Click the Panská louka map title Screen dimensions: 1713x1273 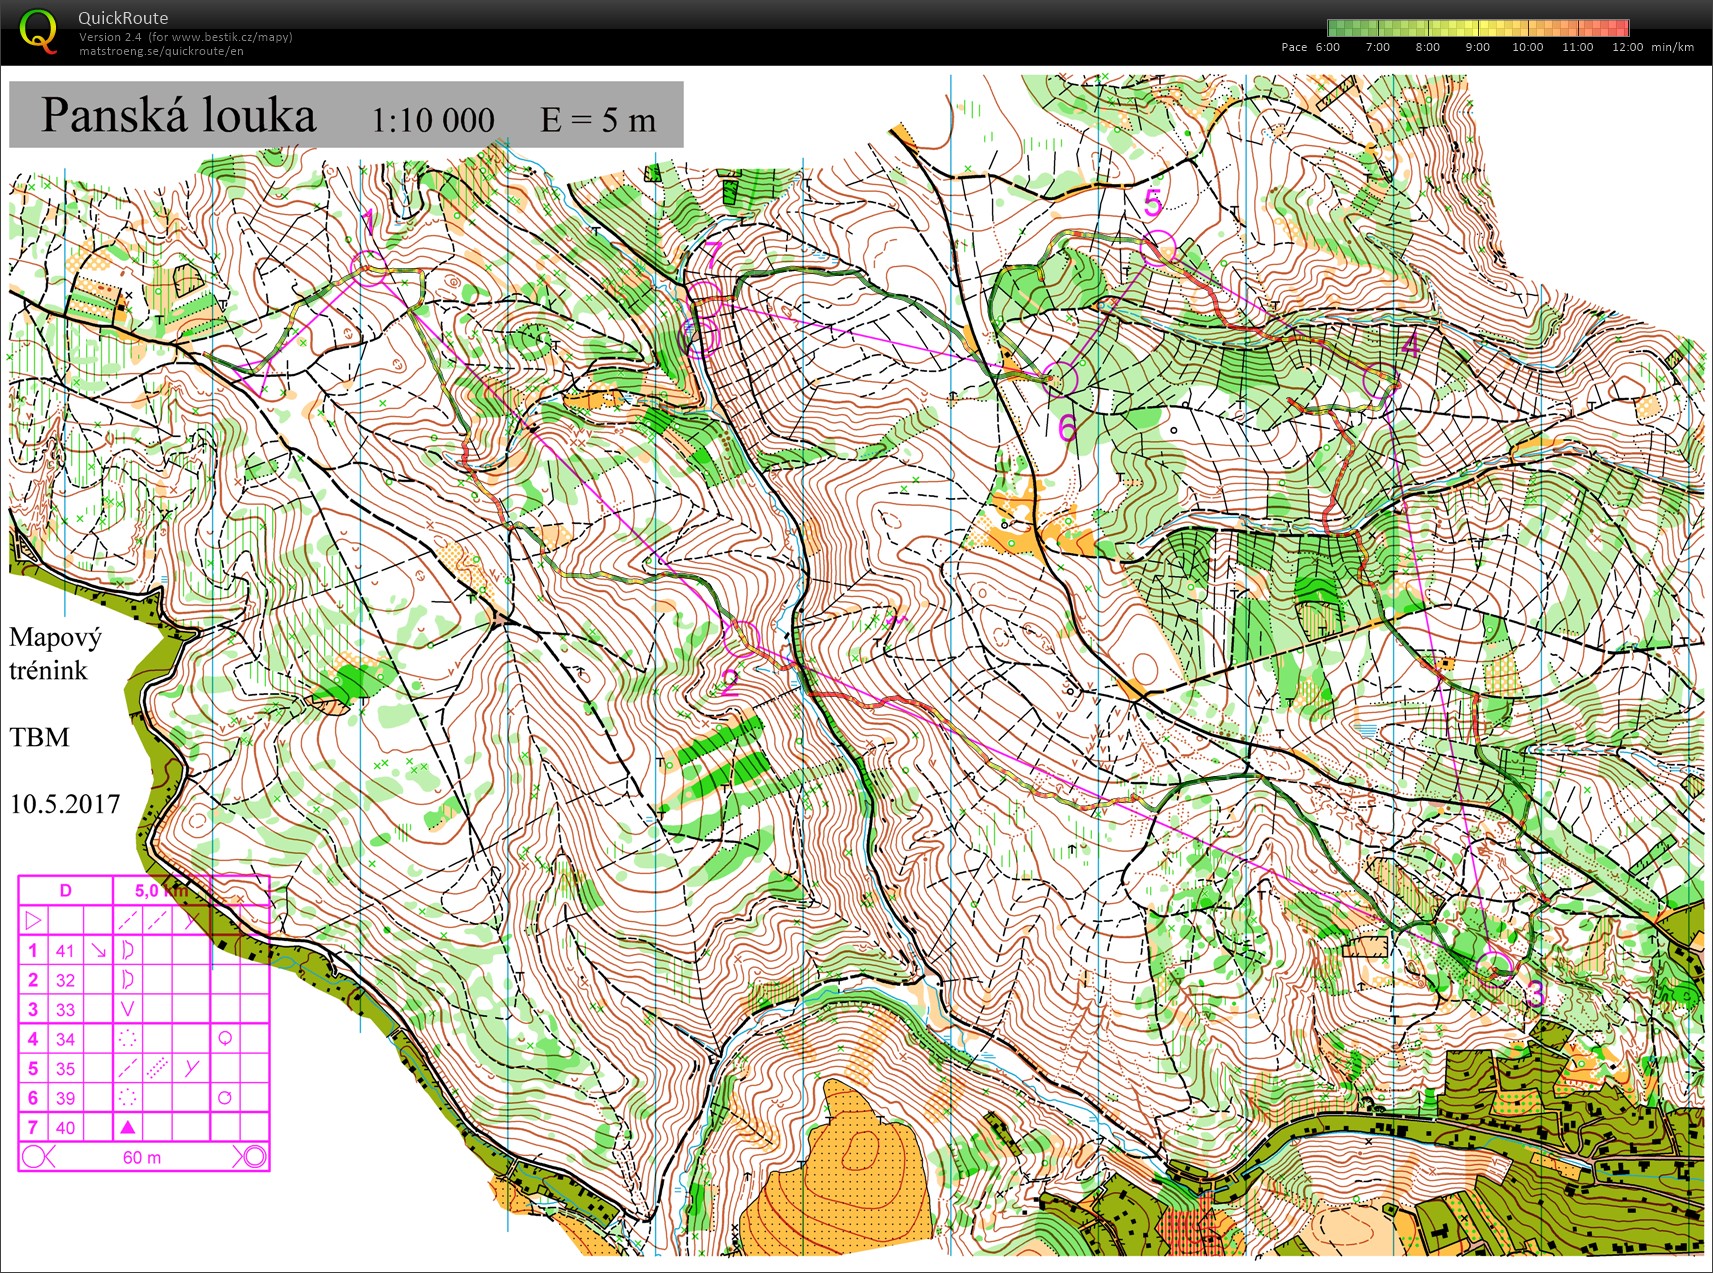click(178, 116)
